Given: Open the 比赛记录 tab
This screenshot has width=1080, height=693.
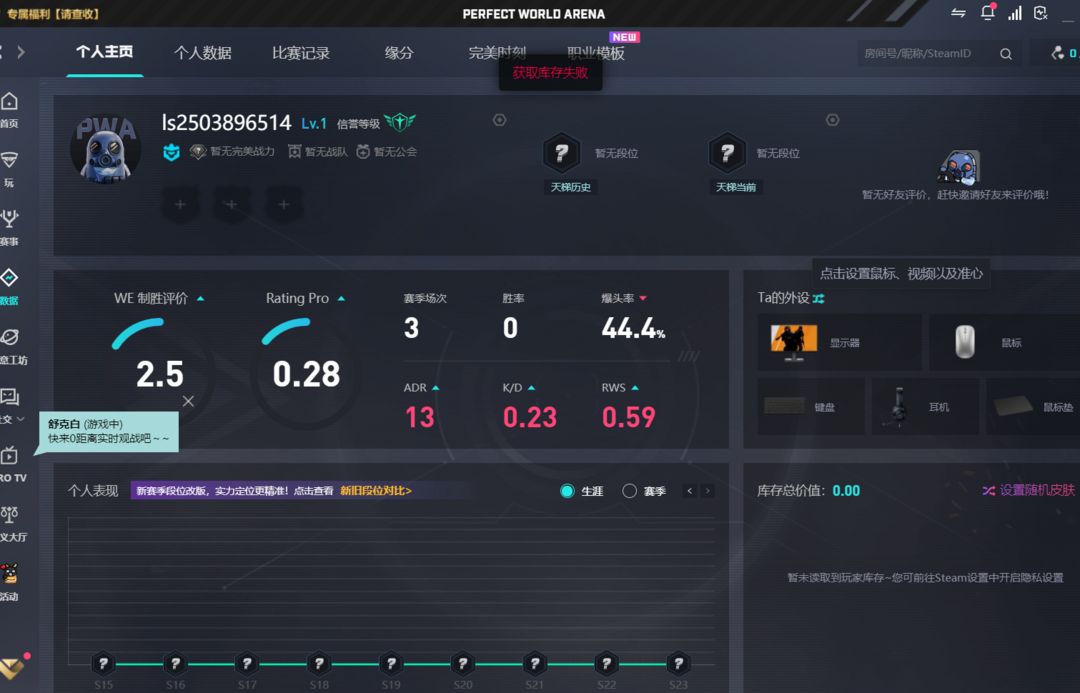Looking at the screenshot, I should click(x=301, y=53).
